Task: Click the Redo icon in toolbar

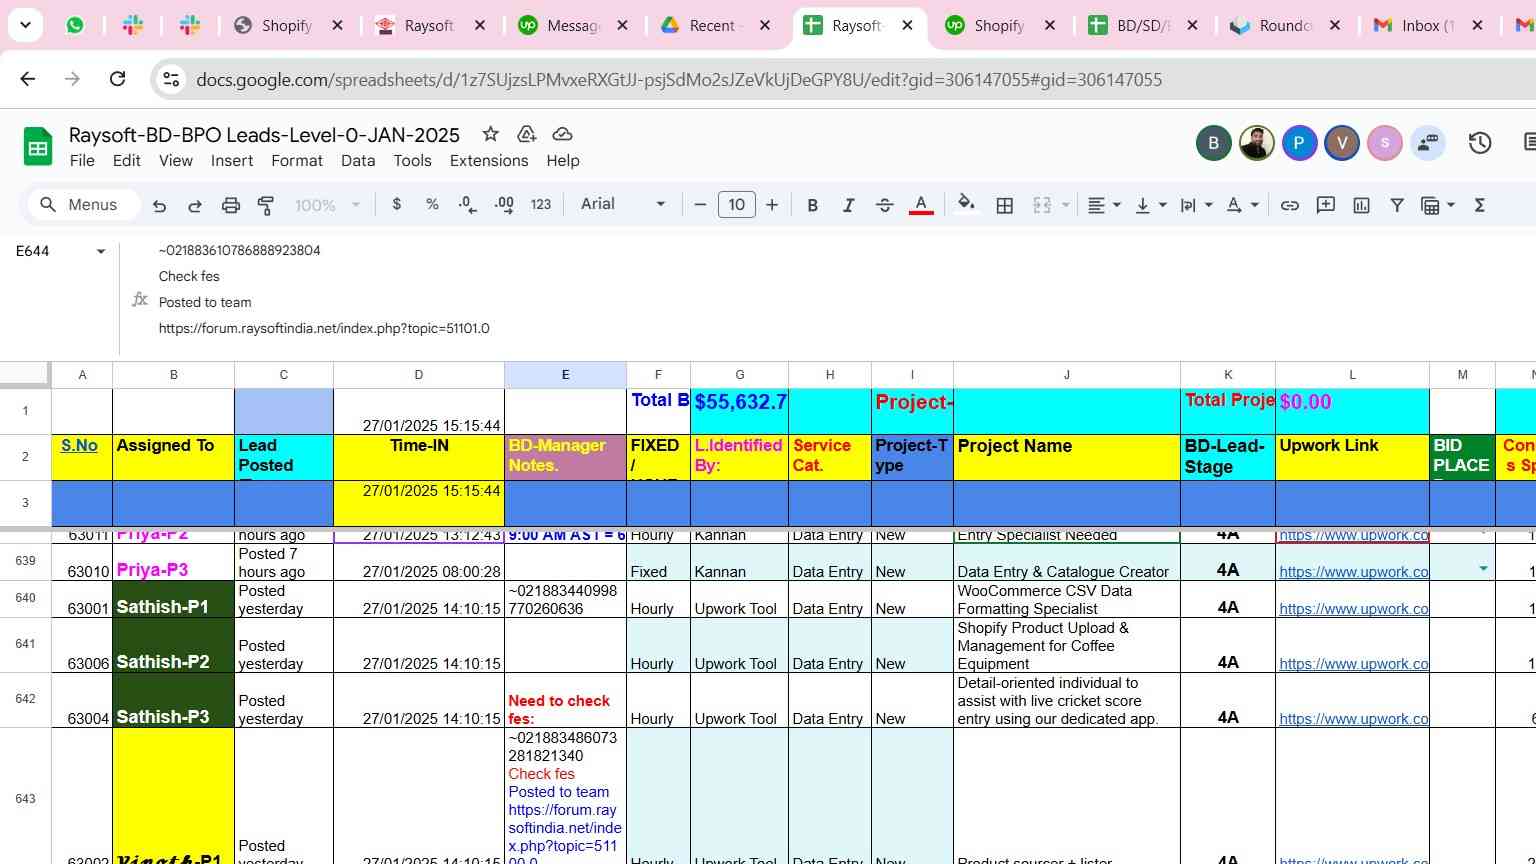Action: [195, 205]
